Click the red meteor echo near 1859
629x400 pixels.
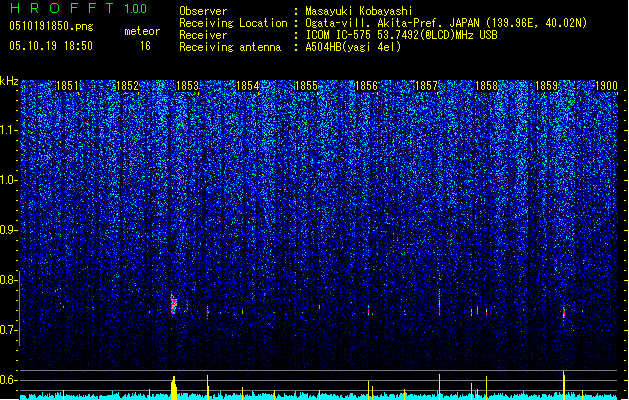pos(564,313)
